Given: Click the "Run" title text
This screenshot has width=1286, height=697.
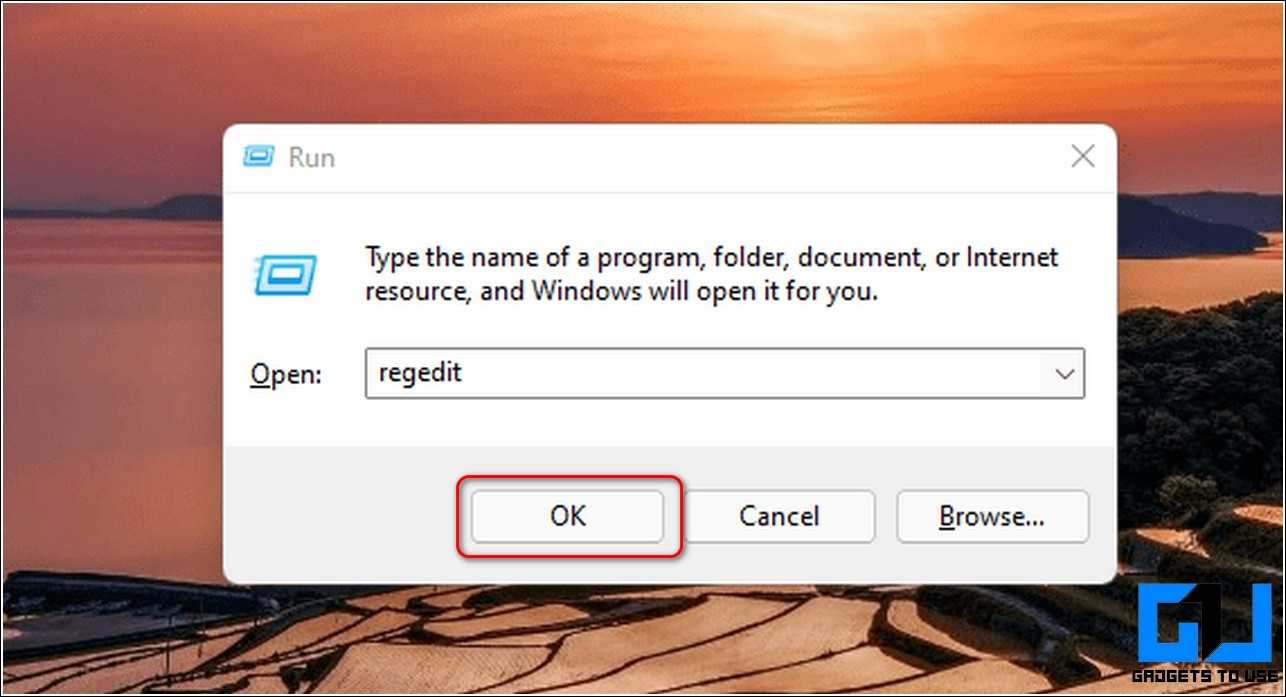Looking at the screenshot, I should click(311, 158).
